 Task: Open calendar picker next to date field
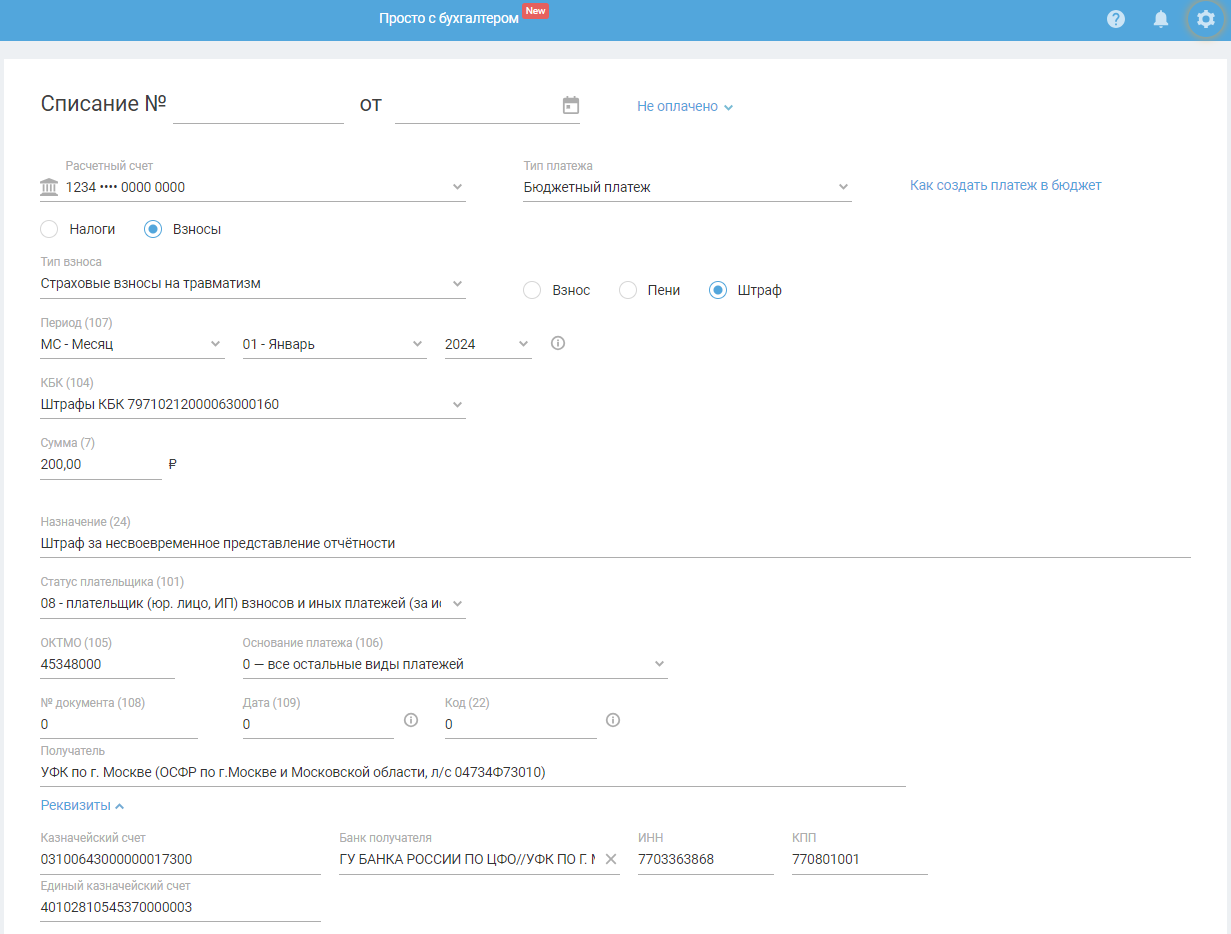571,105
